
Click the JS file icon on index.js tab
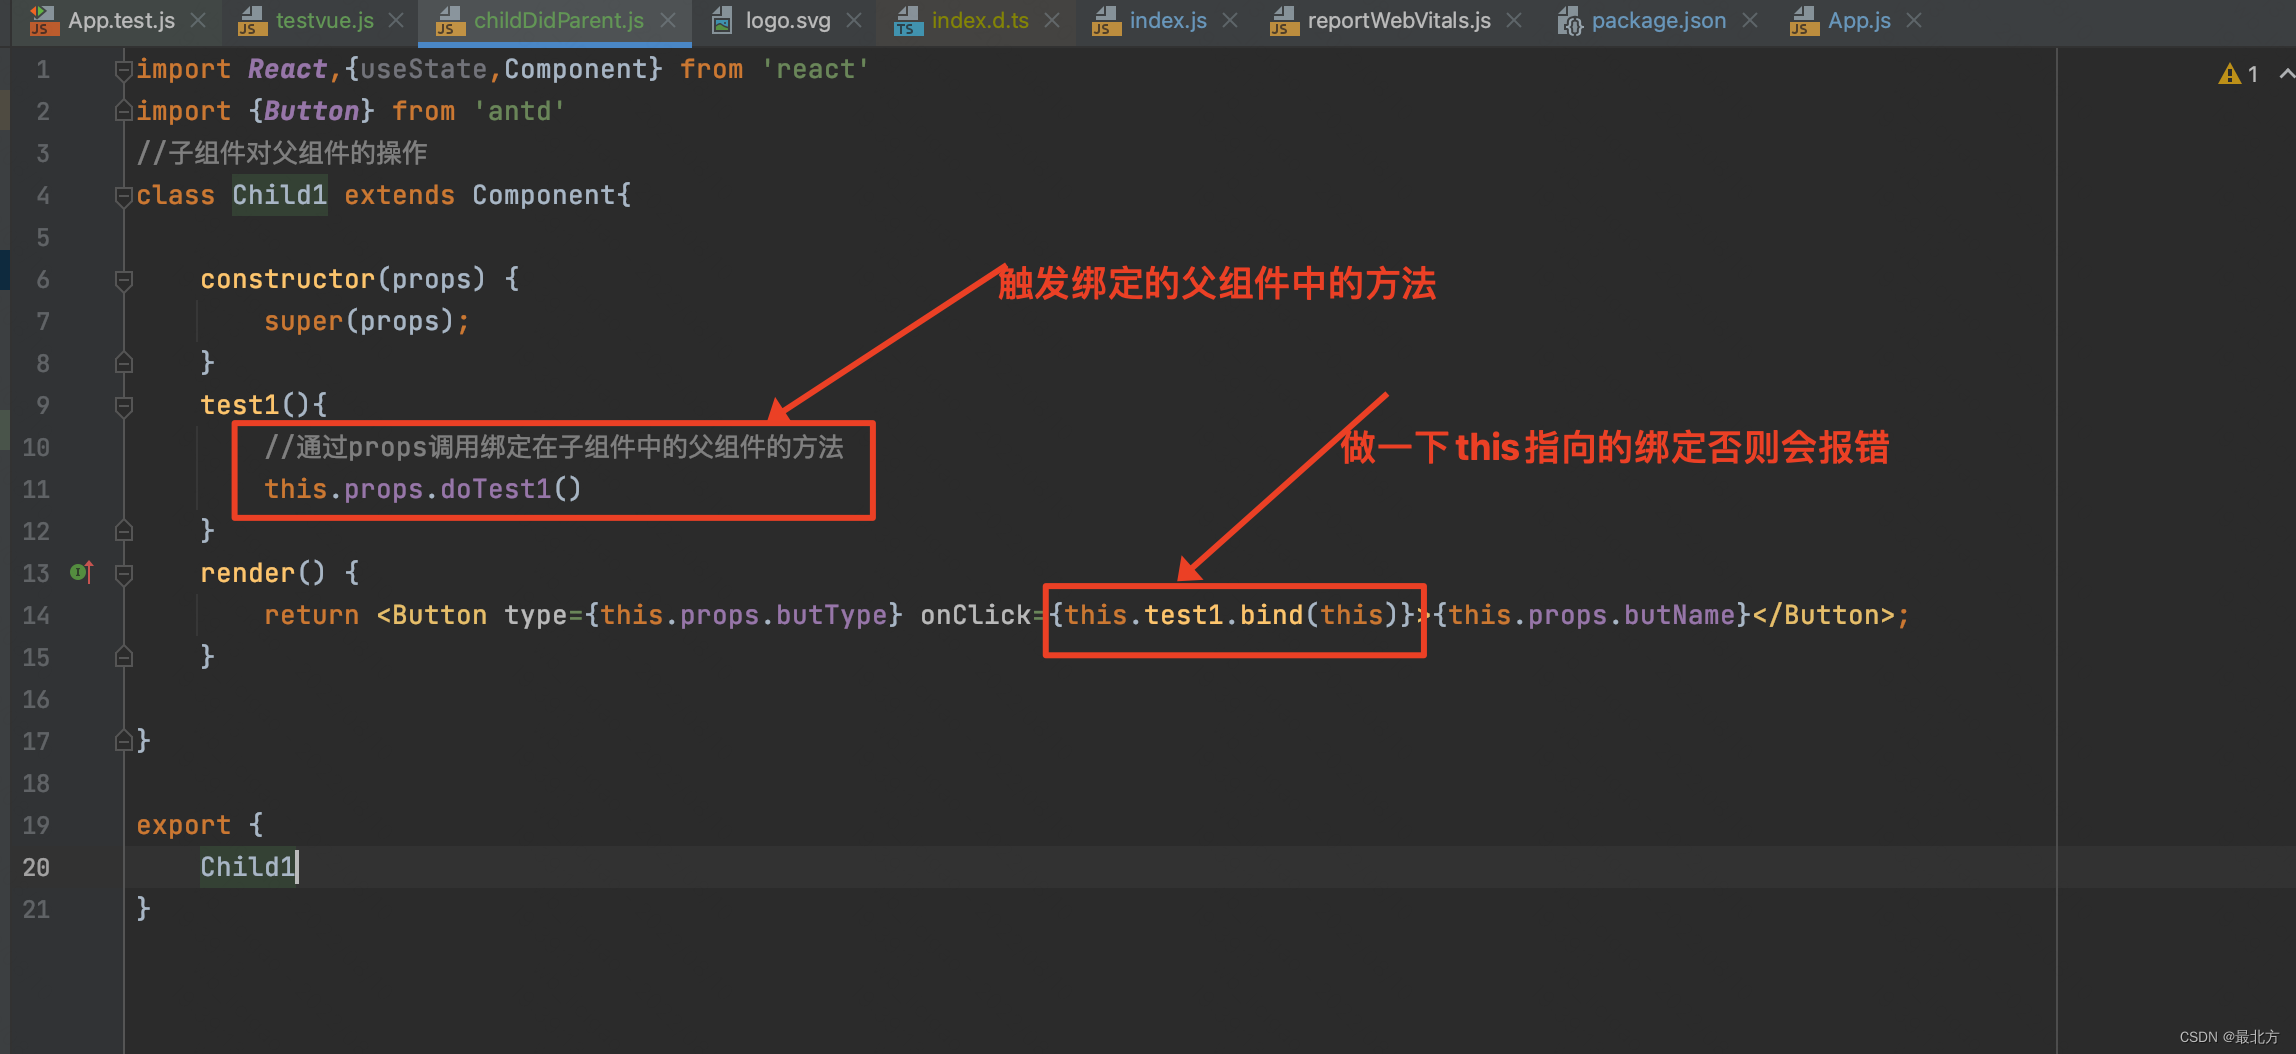1106,20
